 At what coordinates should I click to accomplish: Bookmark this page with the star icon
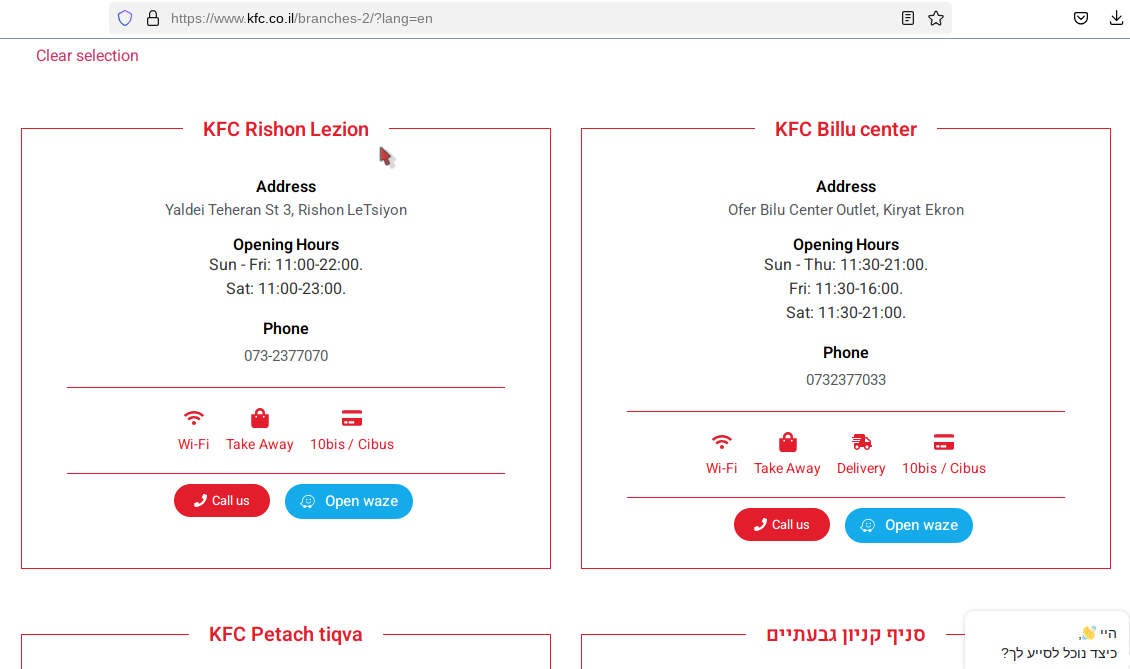coord(936,18)
